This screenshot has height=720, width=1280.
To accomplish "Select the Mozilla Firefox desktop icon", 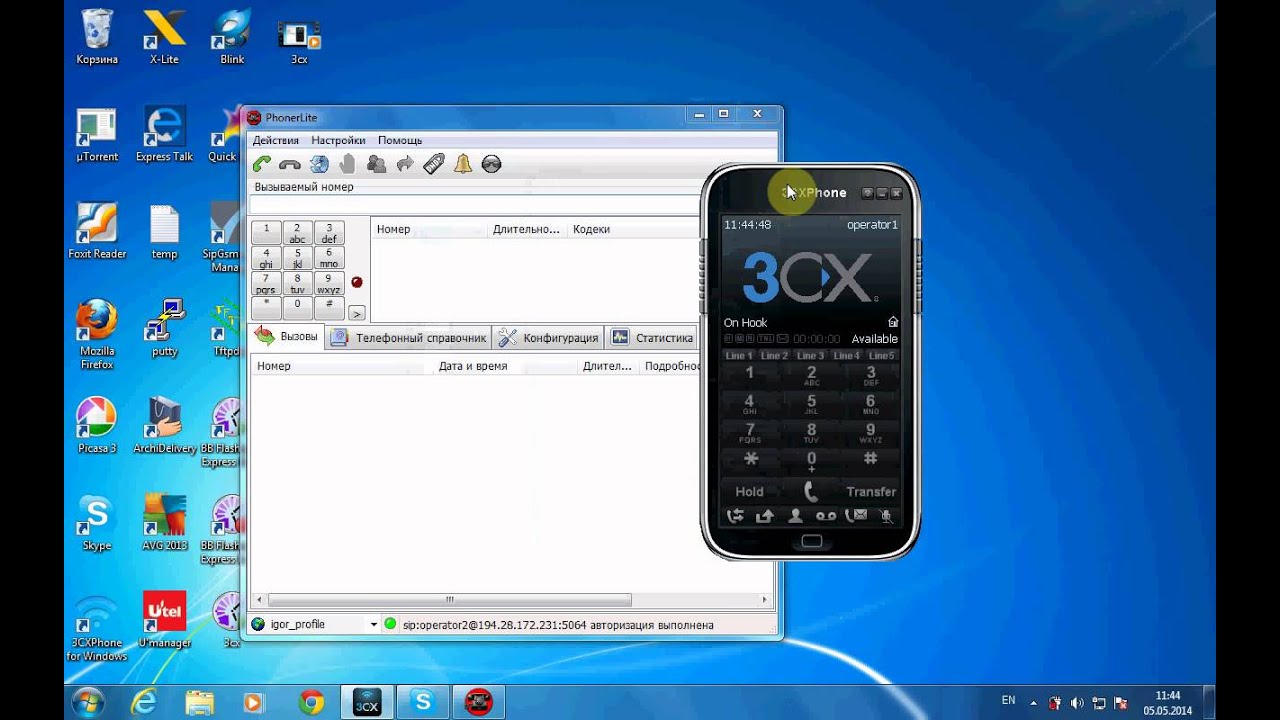I will [97, 335].
